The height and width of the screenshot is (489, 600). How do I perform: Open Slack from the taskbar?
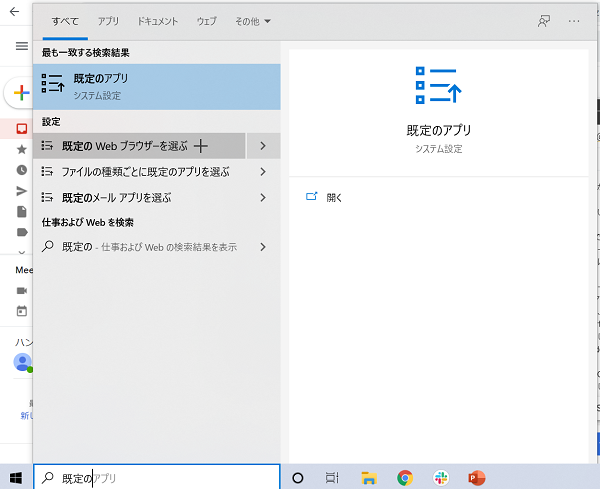440,478
